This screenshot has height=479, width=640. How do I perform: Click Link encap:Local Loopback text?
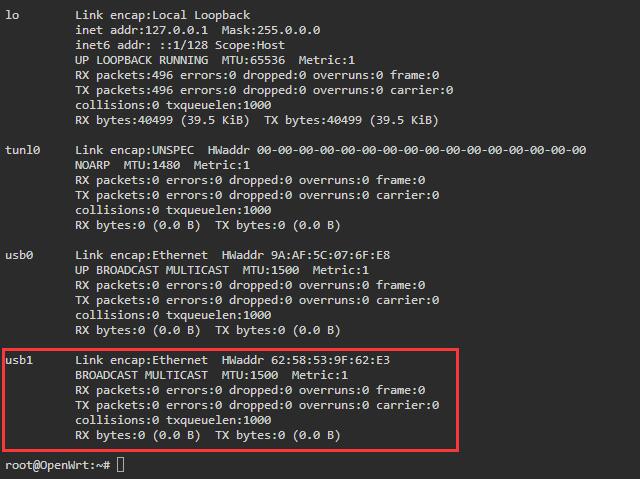(x=162, y=16)
